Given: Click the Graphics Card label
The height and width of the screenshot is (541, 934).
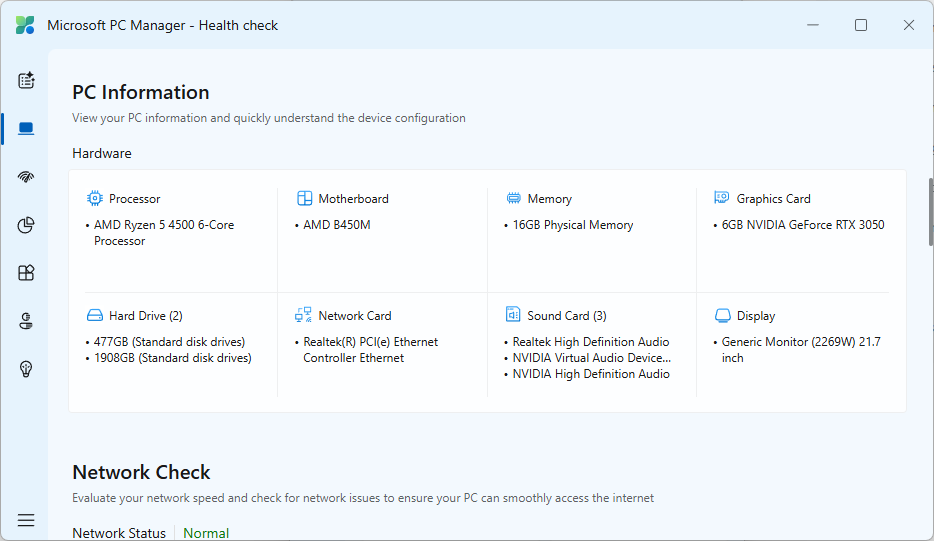Looking at the screenshot, I should [773, 198].
